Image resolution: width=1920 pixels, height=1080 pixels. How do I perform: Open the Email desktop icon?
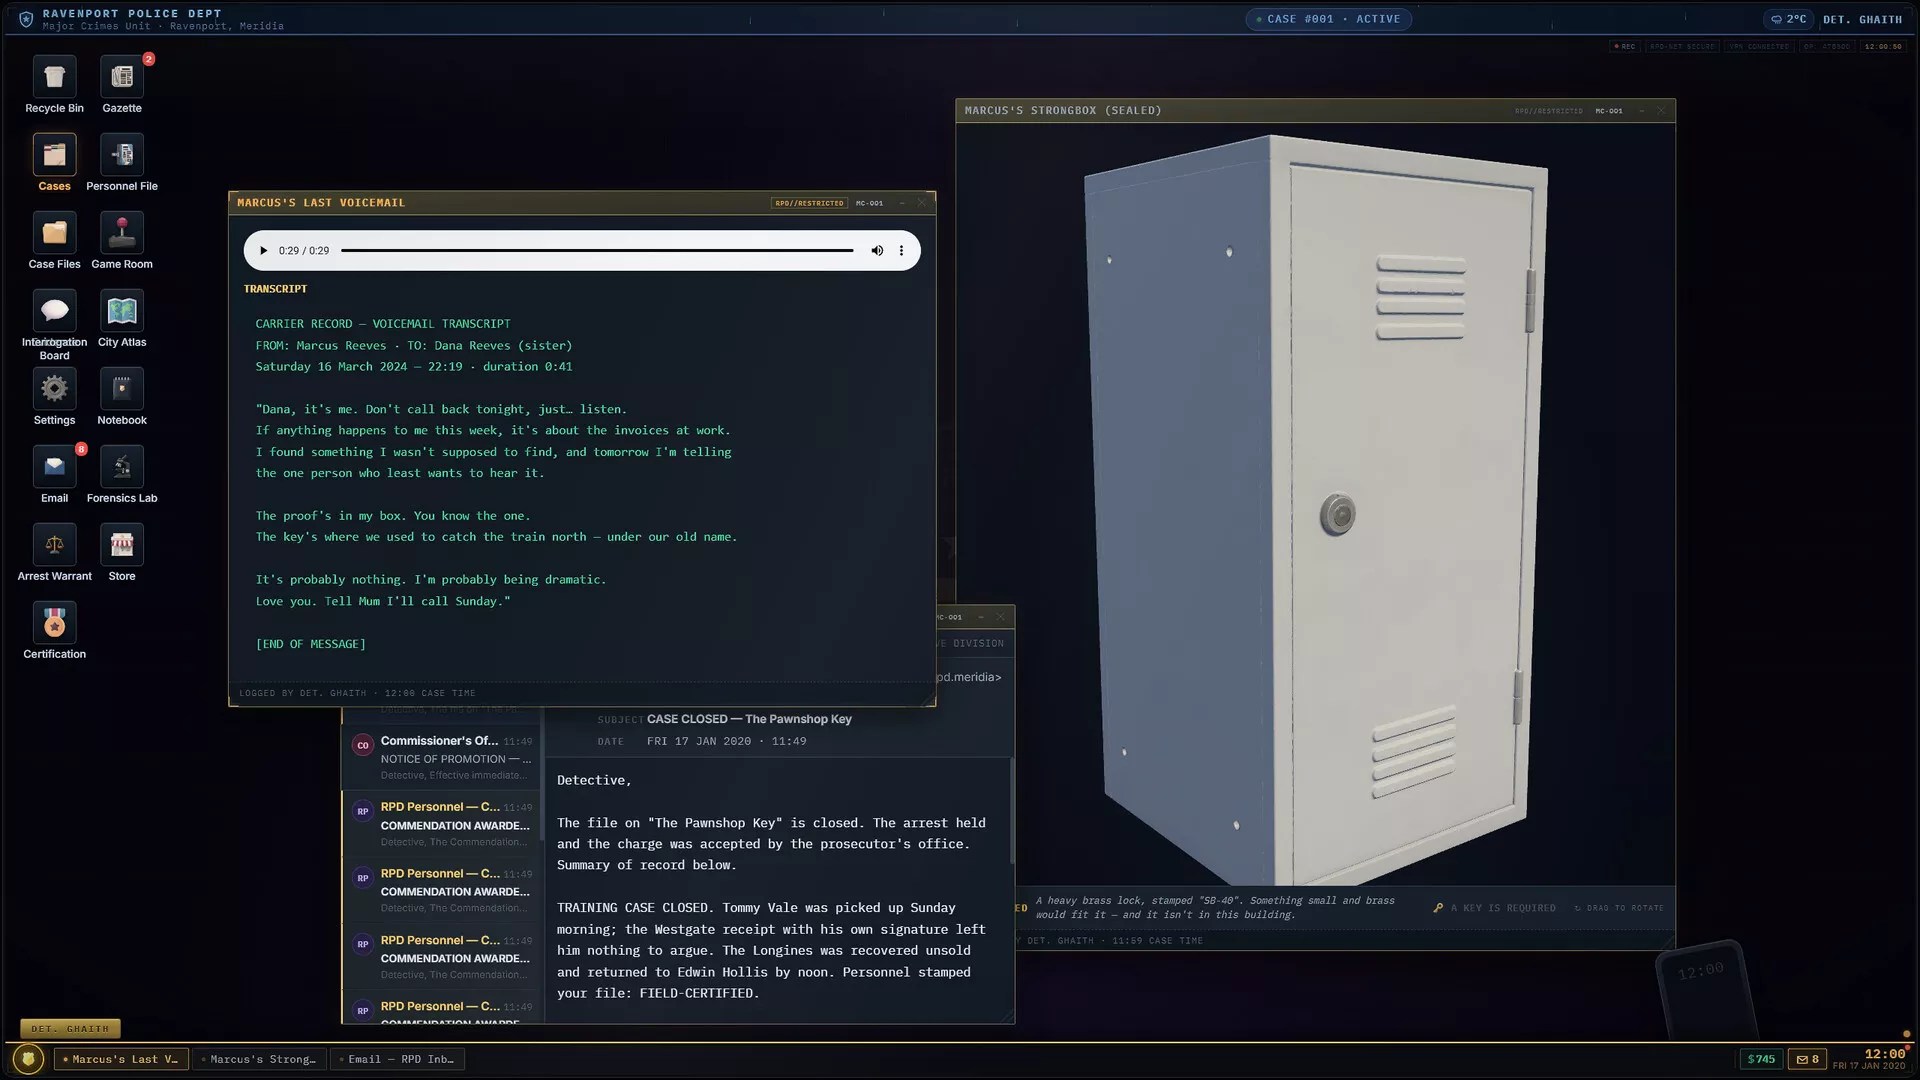pyautogui.click(x=54, y=468)
